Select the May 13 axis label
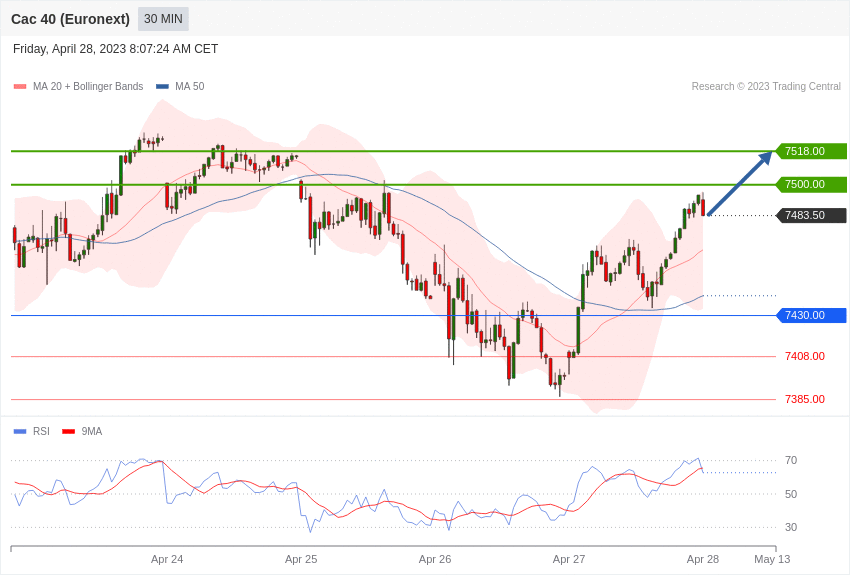The image size is (850, 576). [x=771, y=560]
